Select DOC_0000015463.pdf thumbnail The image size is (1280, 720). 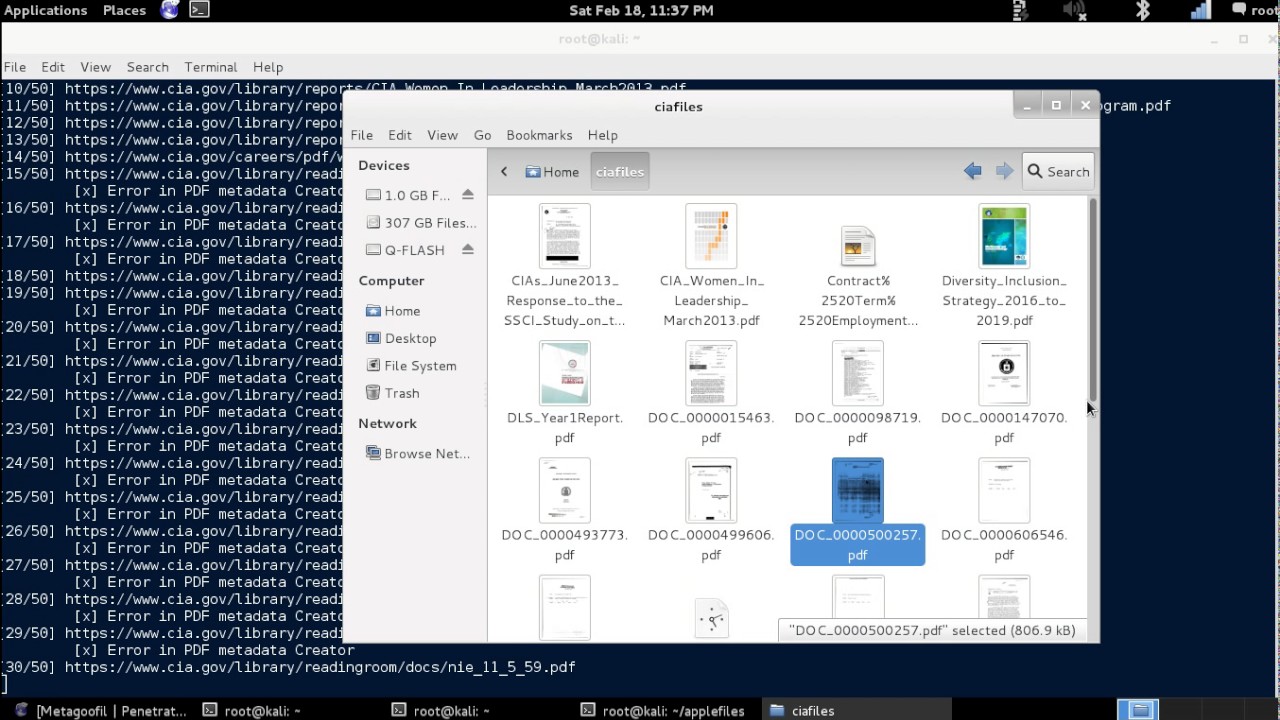(x=711, y=372)
